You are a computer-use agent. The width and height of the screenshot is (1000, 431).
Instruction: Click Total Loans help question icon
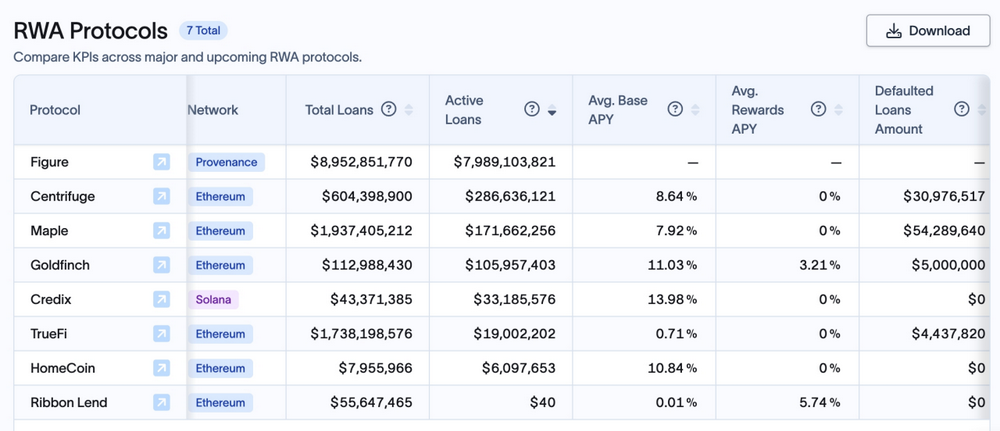[389, 110]
